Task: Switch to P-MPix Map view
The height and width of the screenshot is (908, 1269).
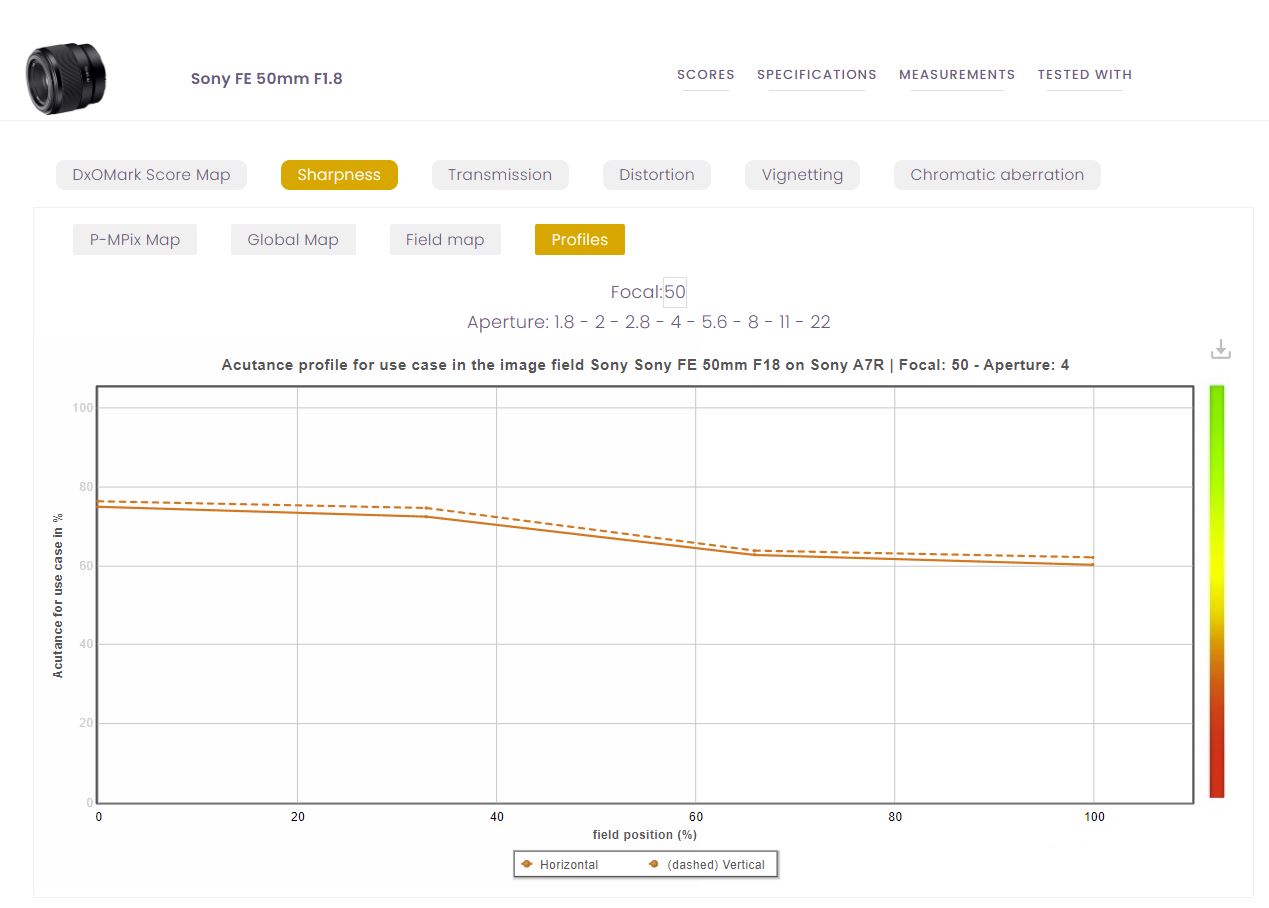Action: point(135,240)
